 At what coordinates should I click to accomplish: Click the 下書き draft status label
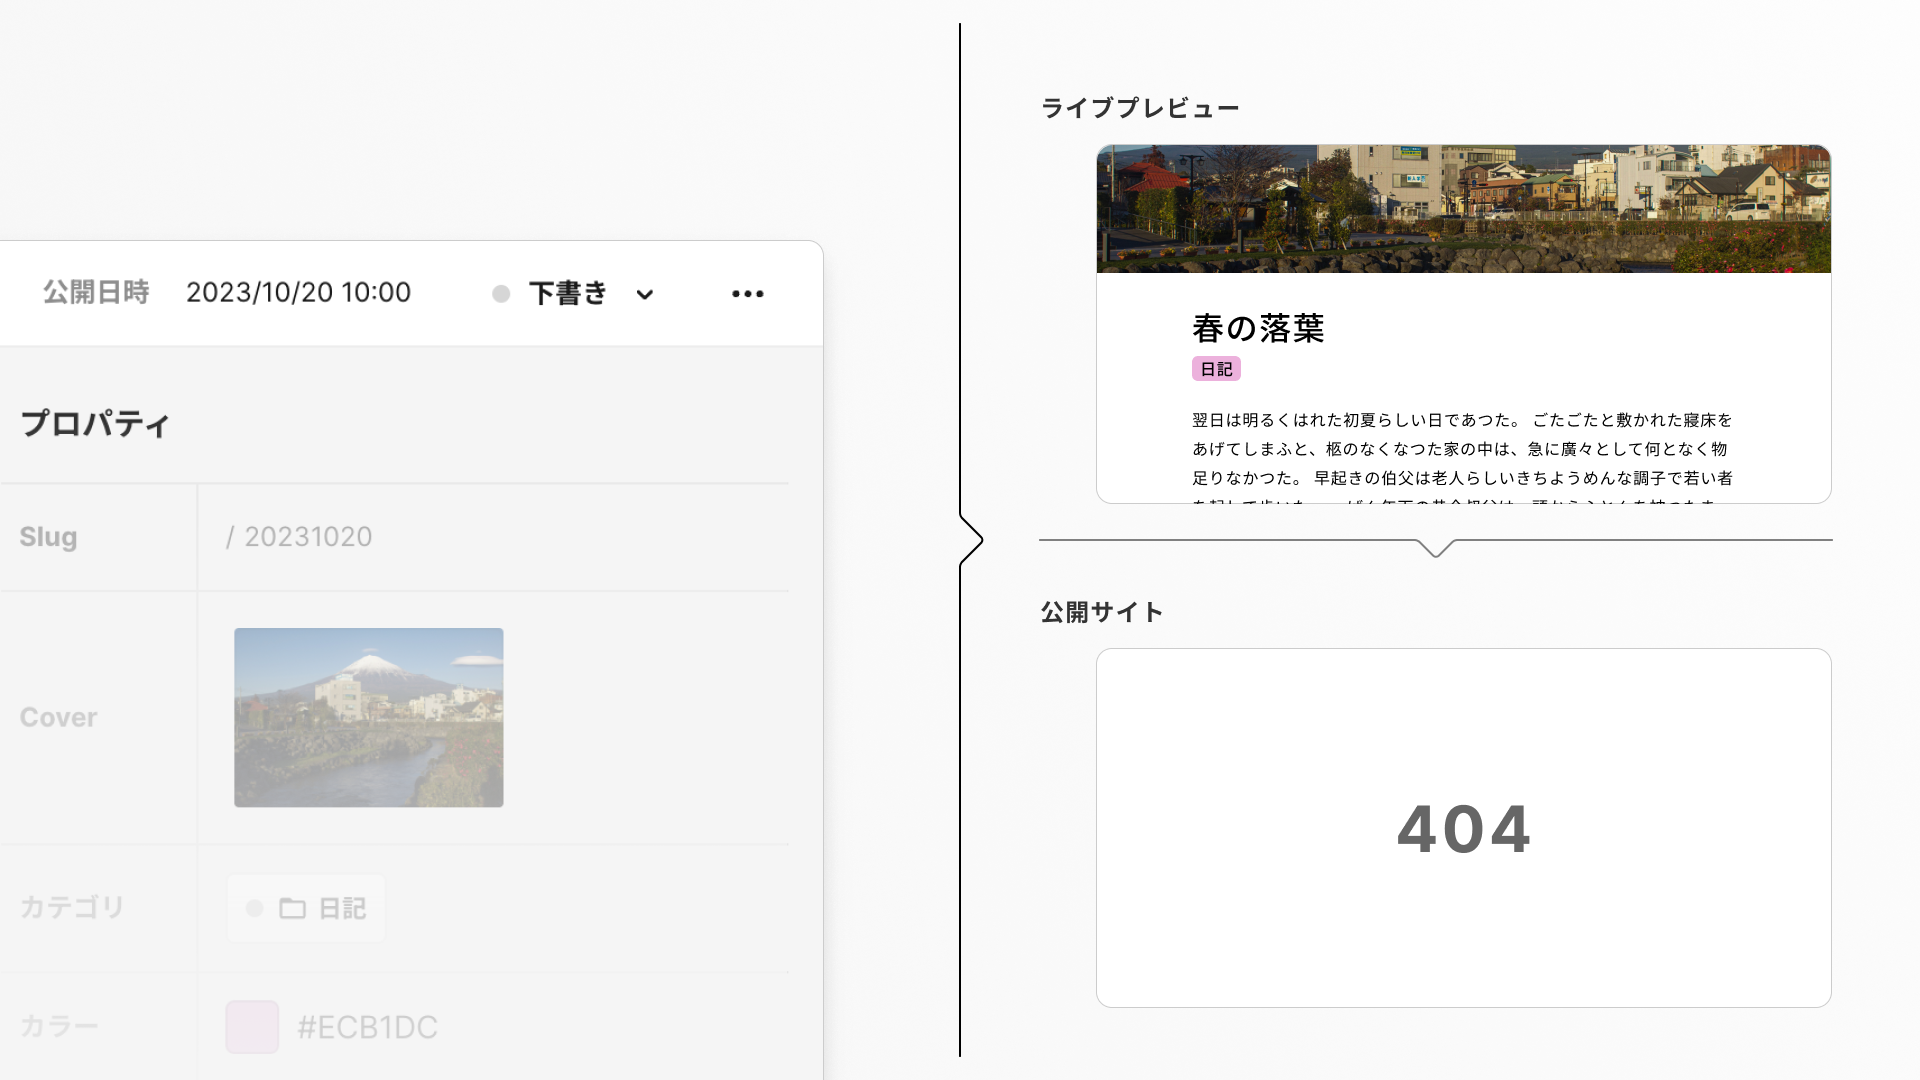[568, 293]
